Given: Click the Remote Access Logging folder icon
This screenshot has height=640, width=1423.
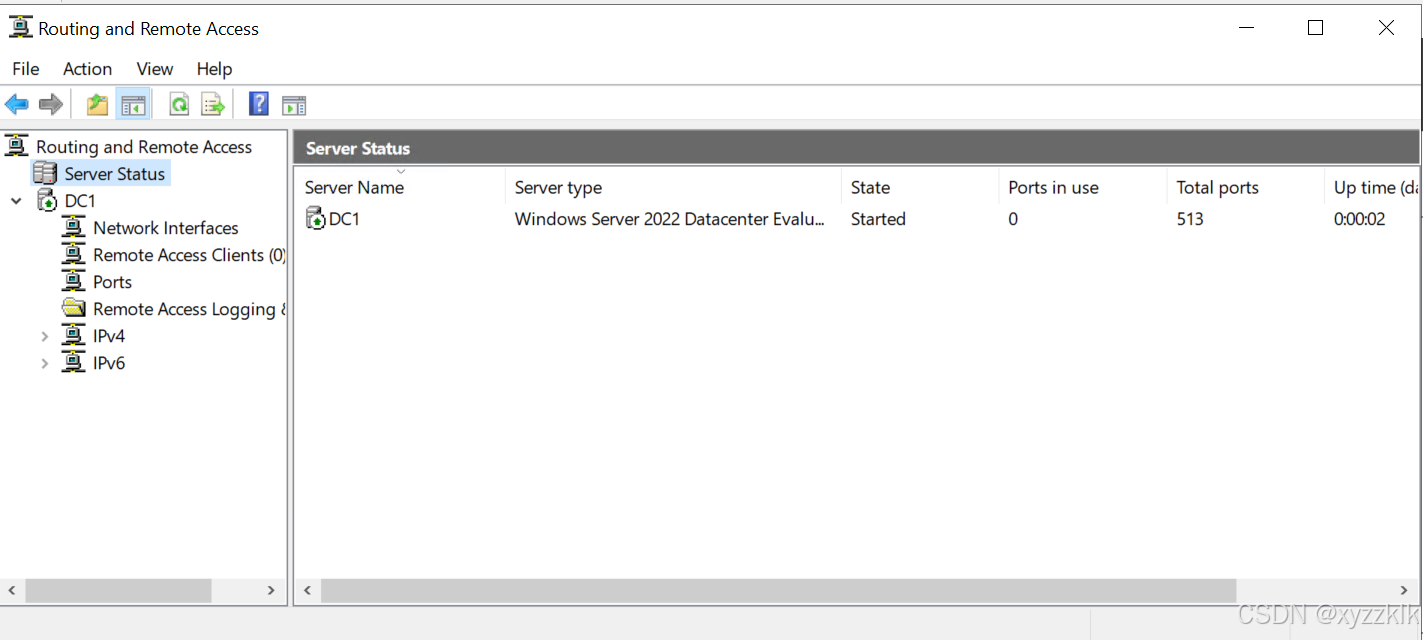Looking at the screenshot, I should [73, 308].
